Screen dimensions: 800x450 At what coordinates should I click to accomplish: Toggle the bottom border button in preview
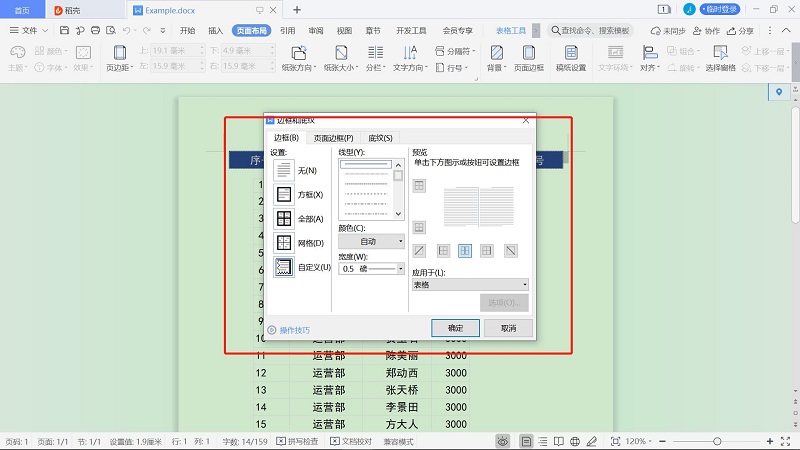[419, 227]
